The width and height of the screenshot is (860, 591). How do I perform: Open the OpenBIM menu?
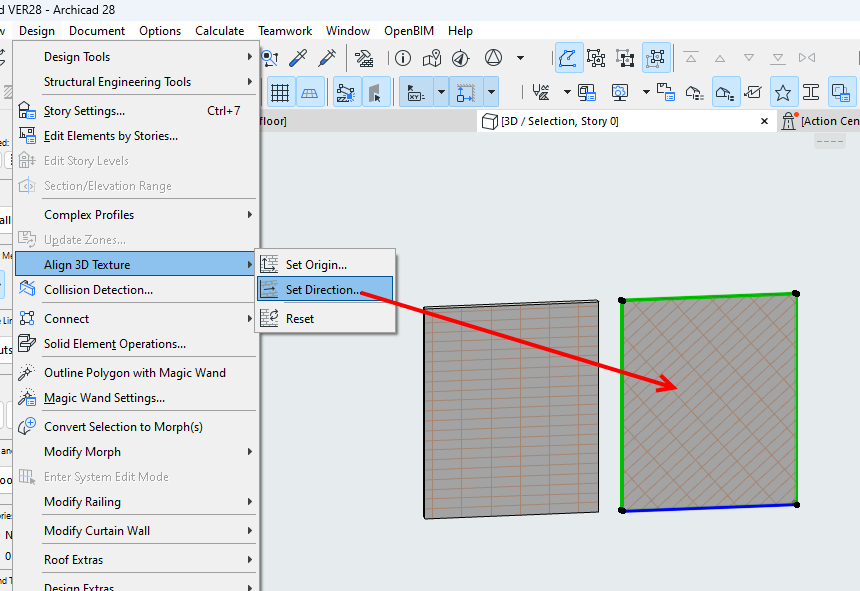click(409, 31)
